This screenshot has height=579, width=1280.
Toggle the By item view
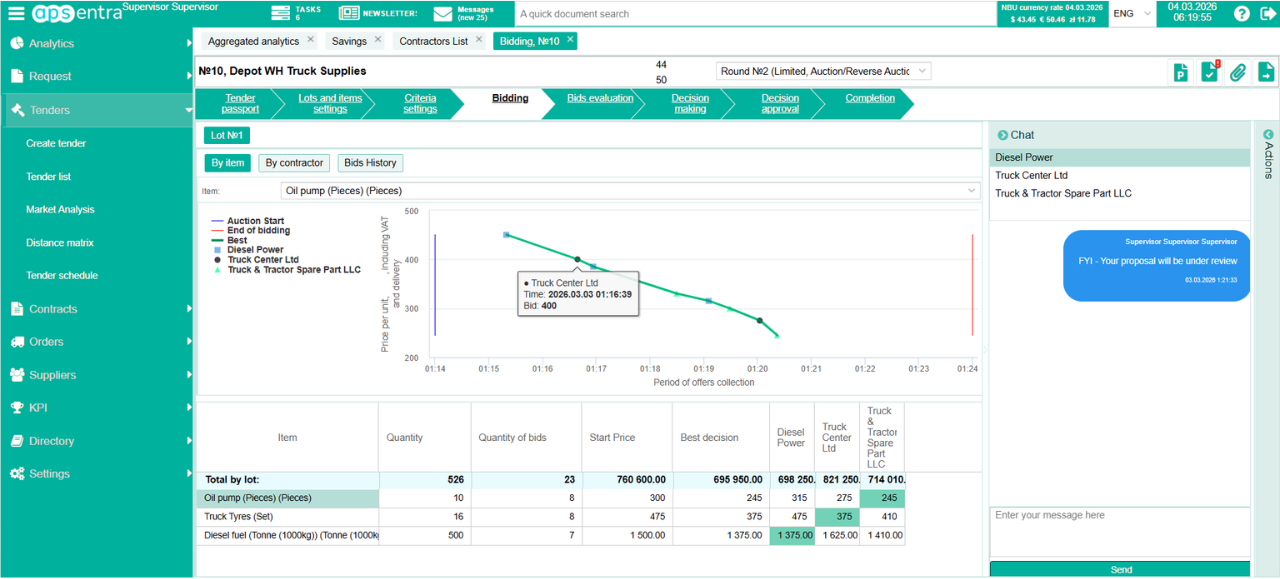pyautogui.click(x=227, y=163)
